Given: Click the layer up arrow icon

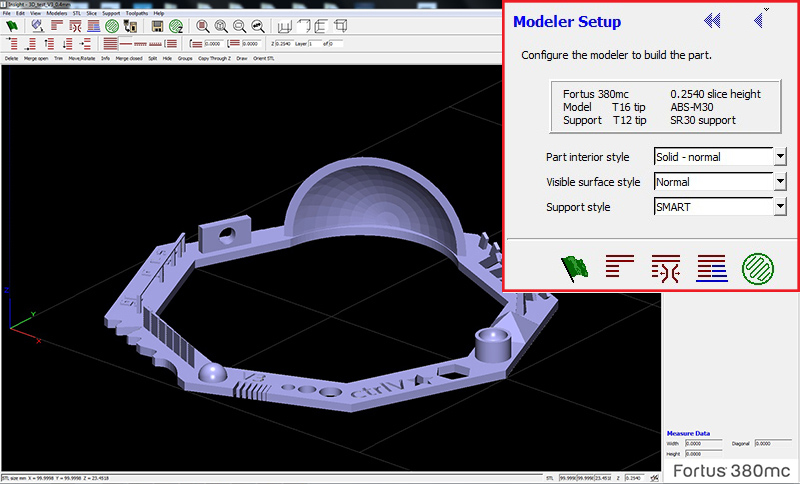Looking at the screenshot, I should (x=49, y=43).
